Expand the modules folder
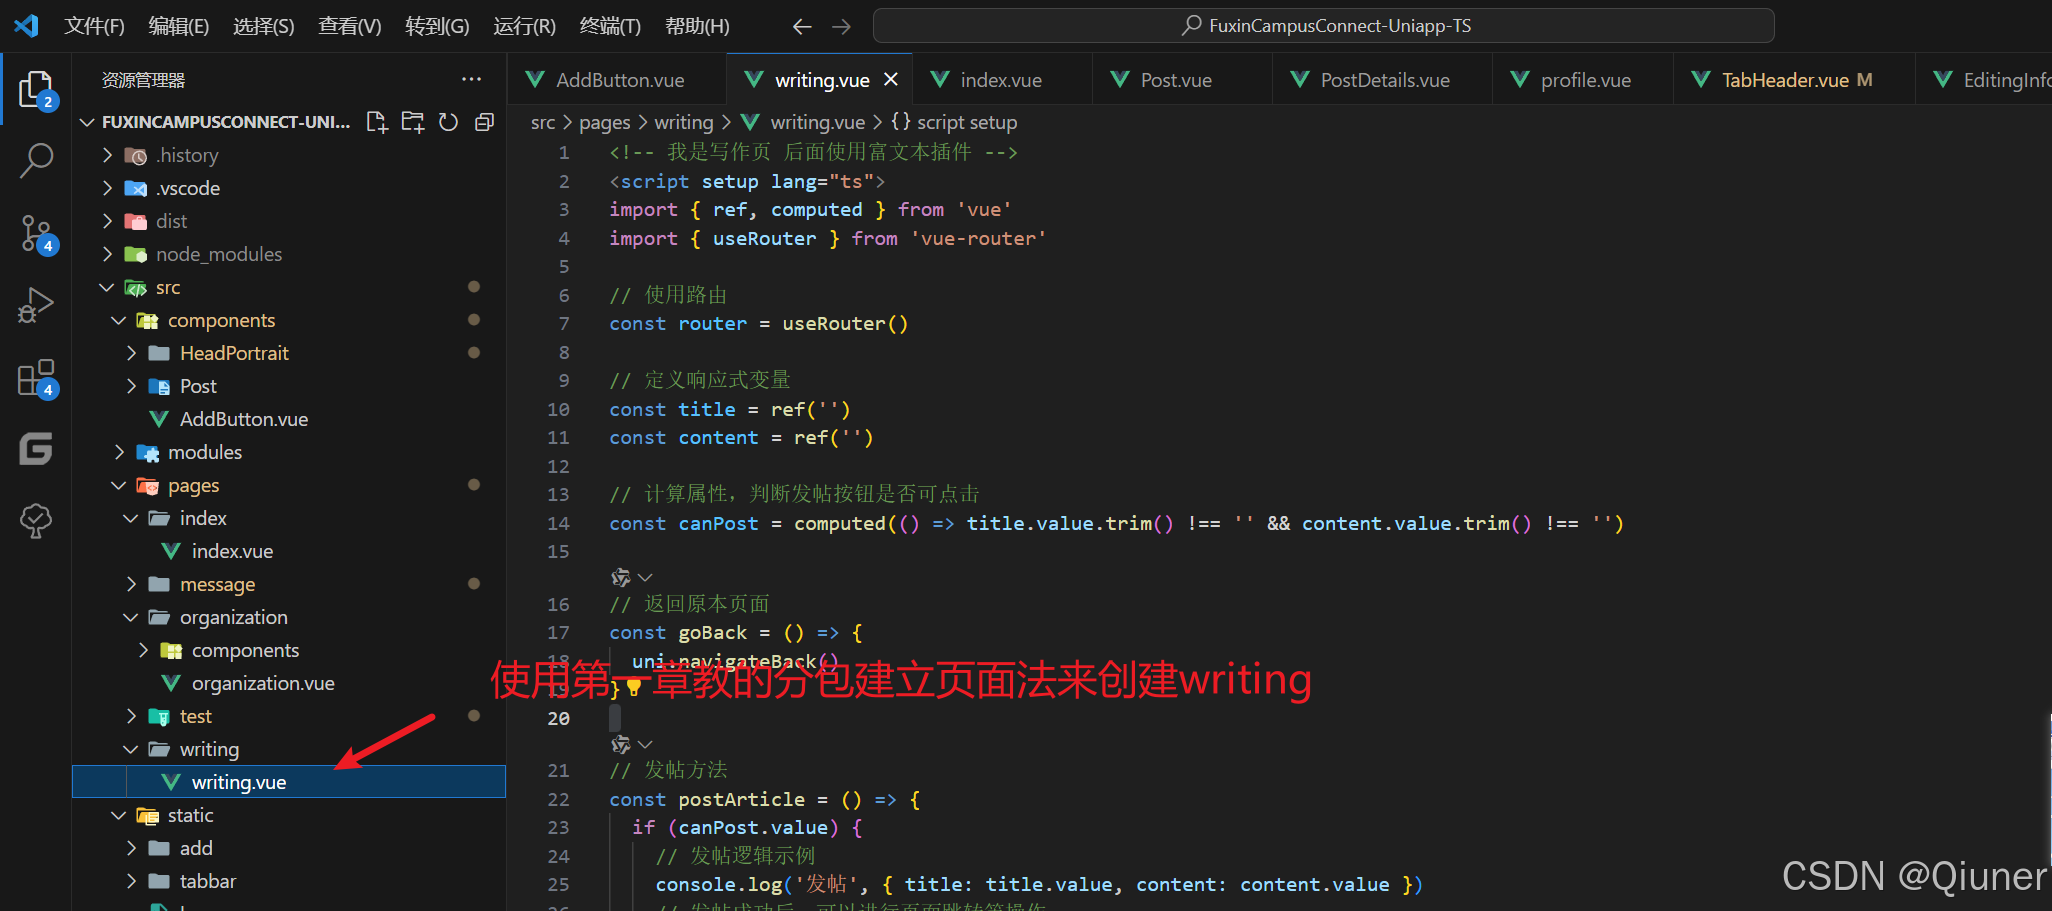The width and height of the screenshot is (2052, 911). pyautogui.click(x=119, y=452)
